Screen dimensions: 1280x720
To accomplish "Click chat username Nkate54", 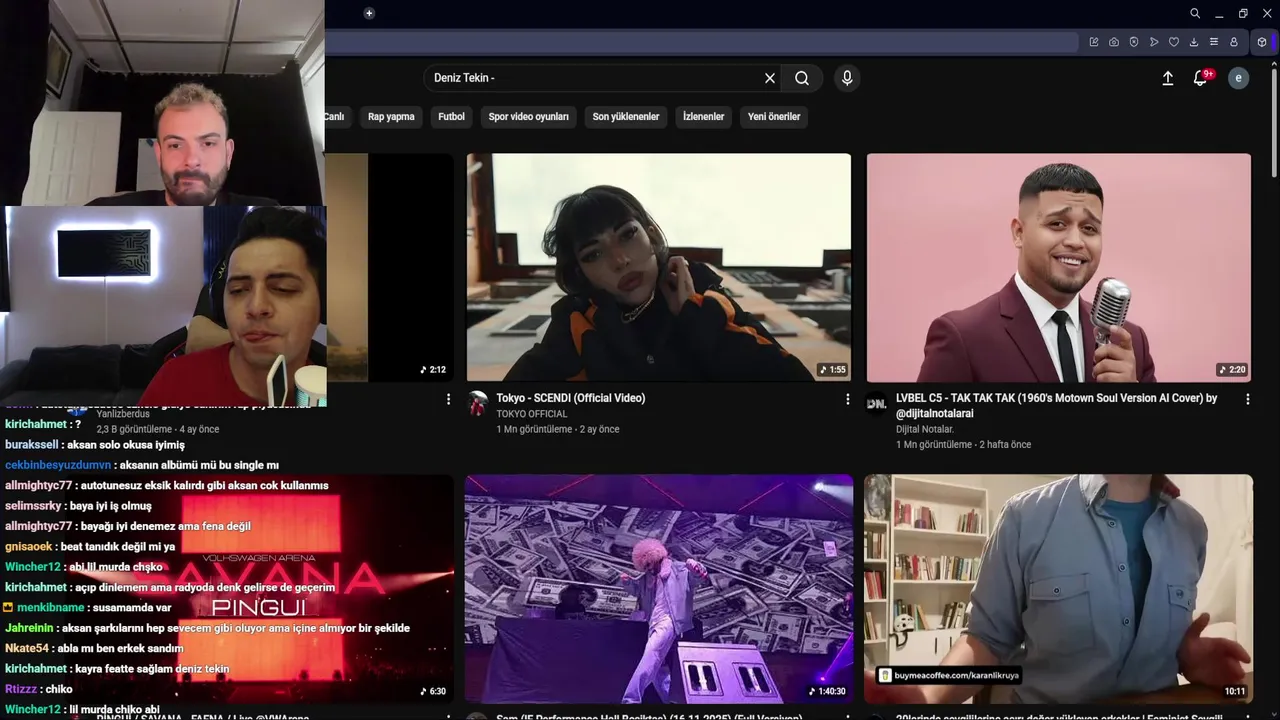I will [x=26, y=648].
